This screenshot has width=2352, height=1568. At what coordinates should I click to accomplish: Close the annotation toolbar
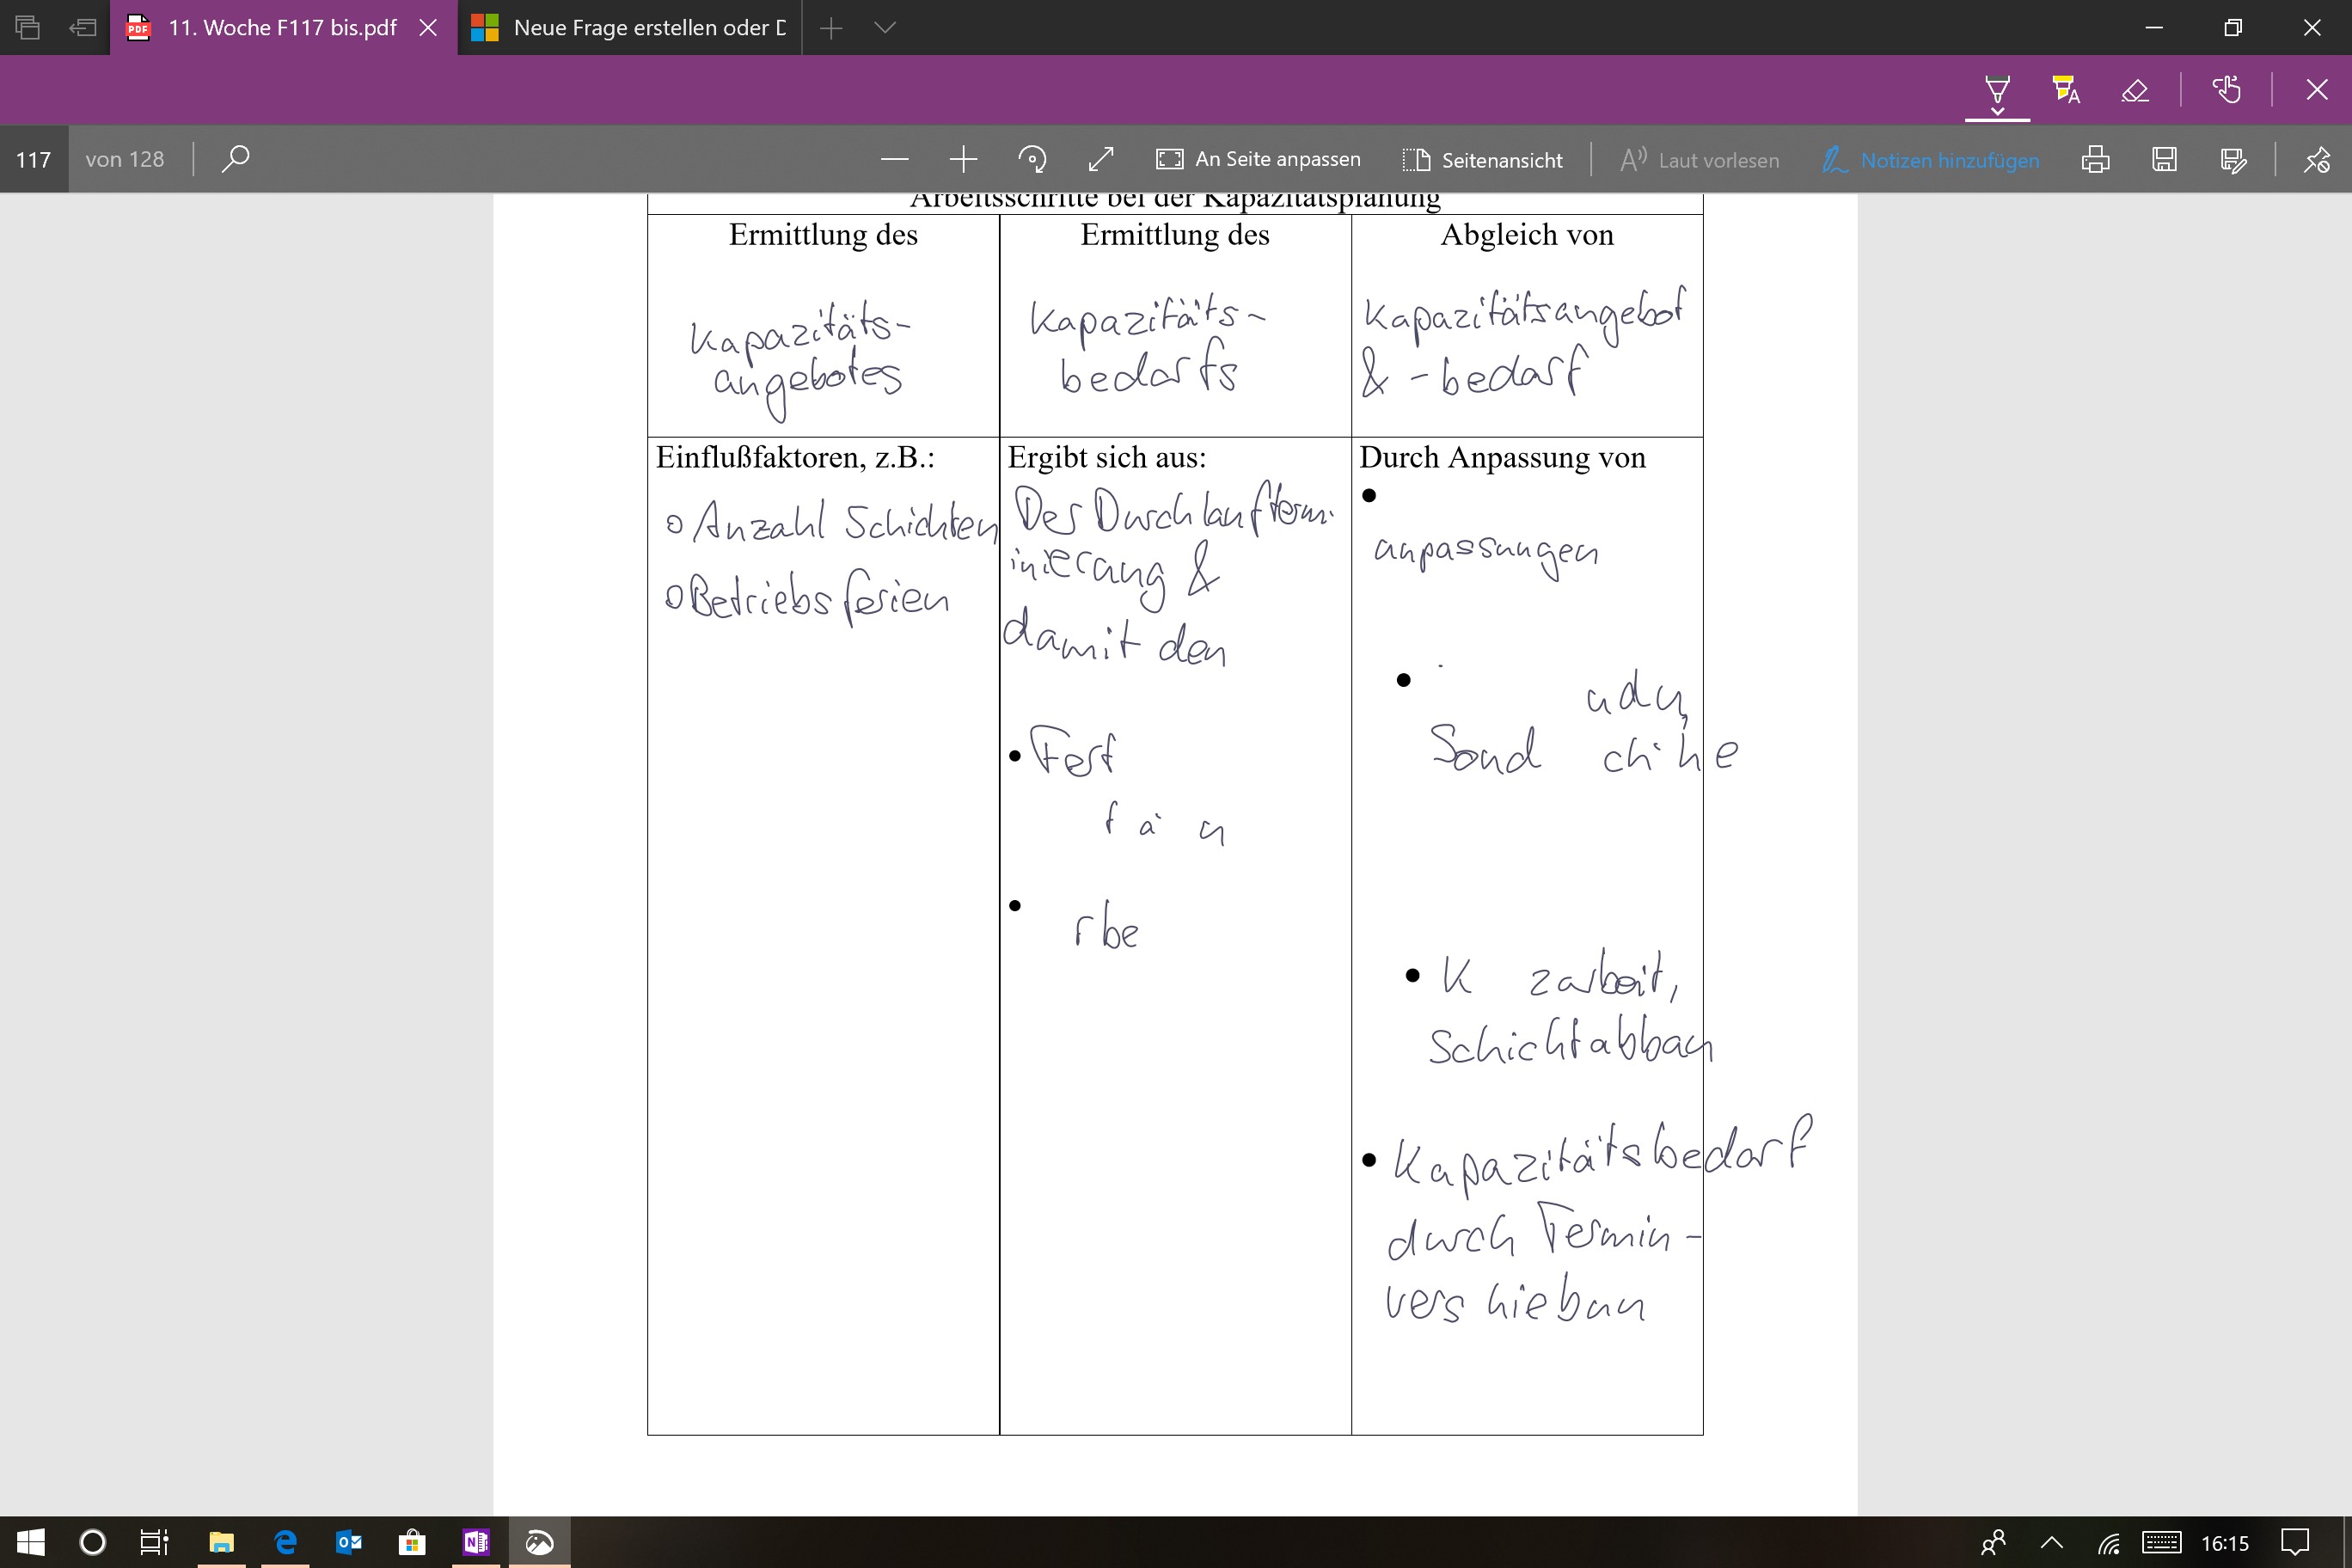[x=2317, y=90]
